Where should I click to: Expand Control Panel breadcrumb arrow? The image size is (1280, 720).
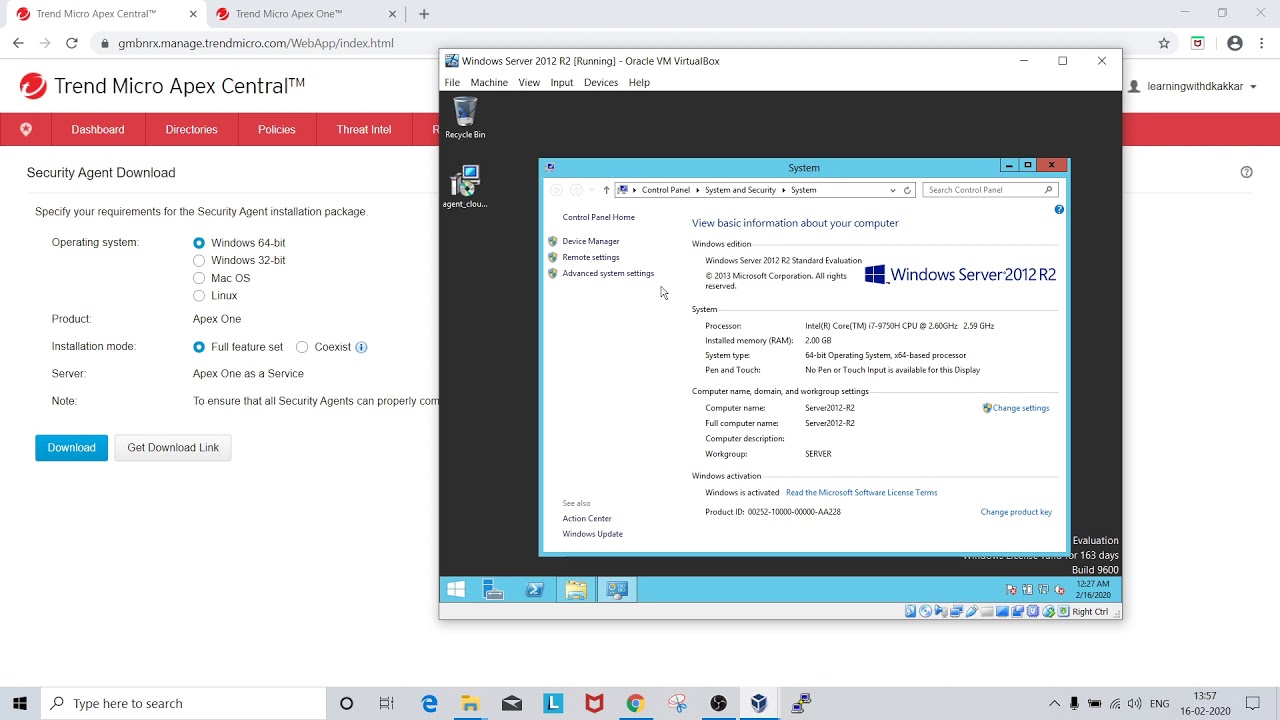point(698,190)
